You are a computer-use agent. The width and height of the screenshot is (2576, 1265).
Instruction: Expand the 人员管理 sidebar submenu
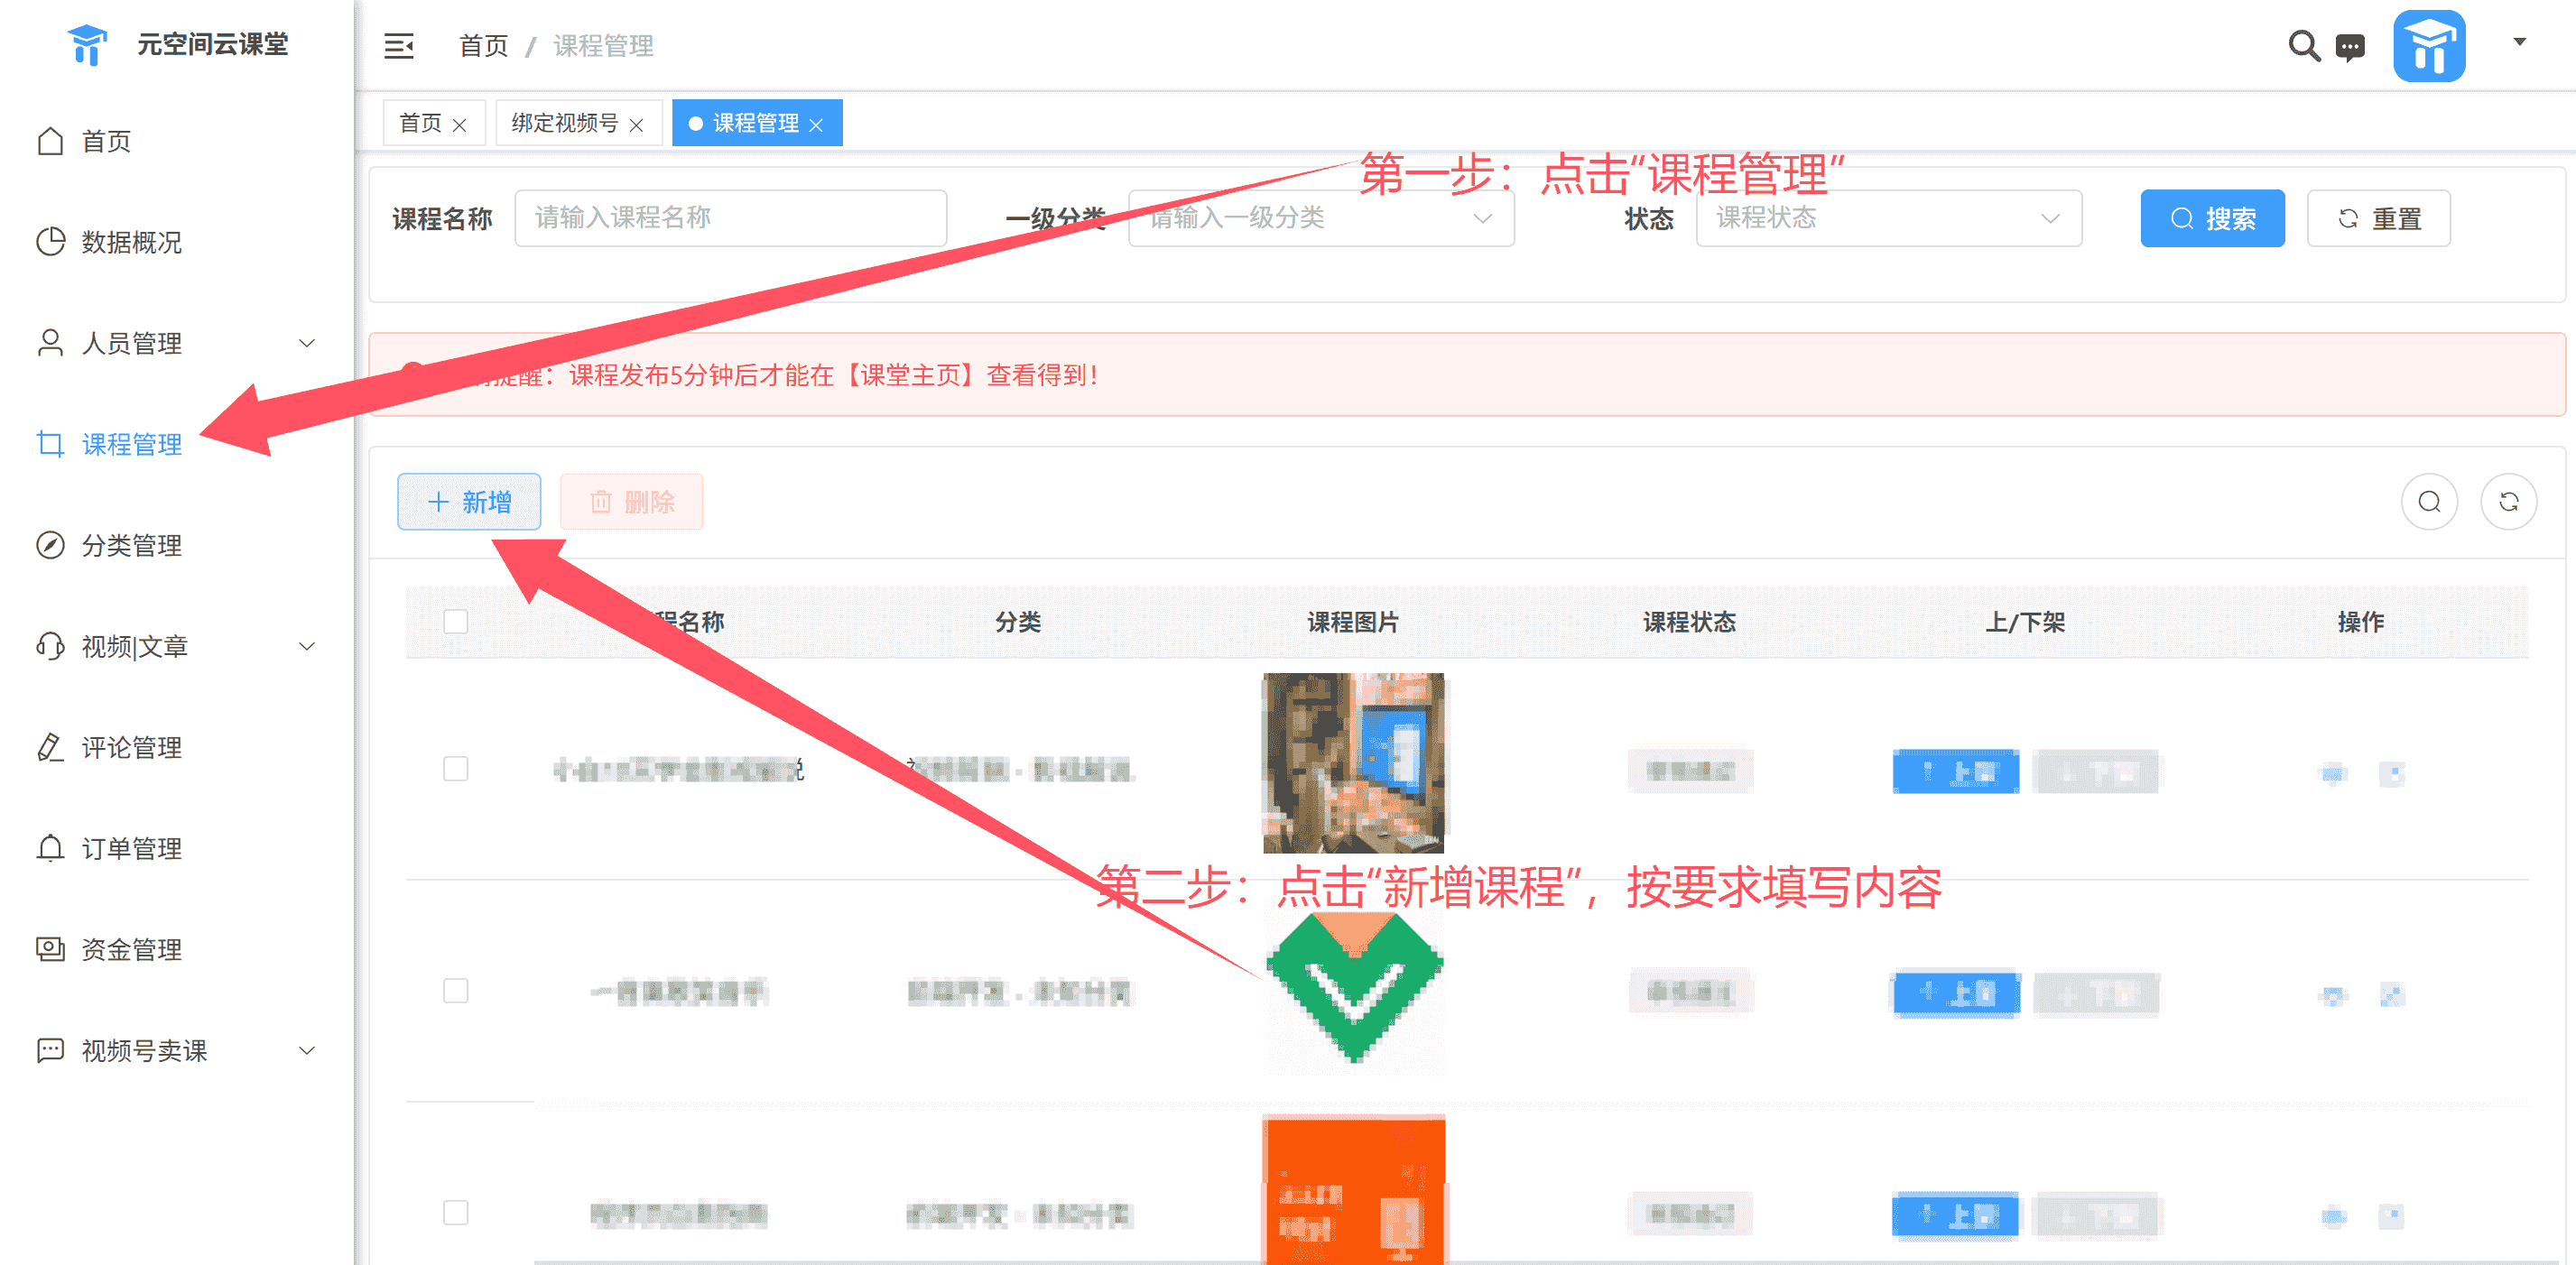click(x=131, y=343)
